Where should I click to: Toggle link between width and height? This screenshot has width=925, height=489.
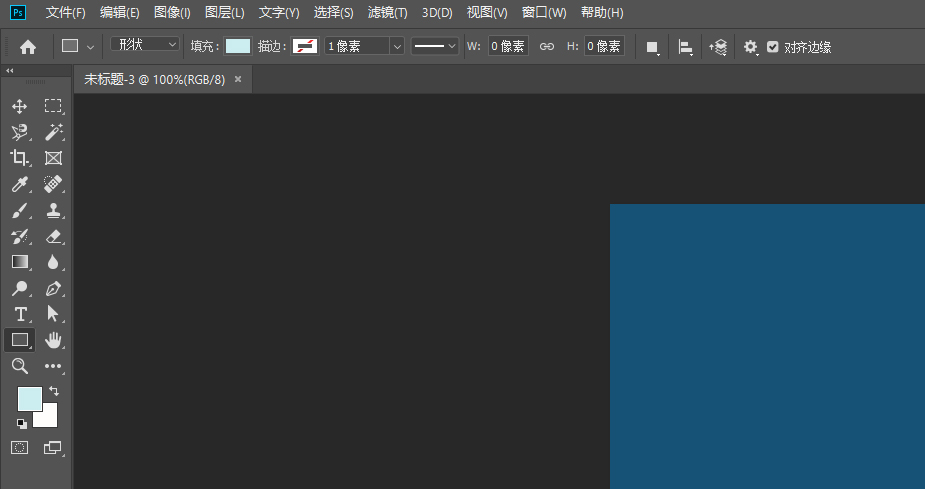coord(547,47)
